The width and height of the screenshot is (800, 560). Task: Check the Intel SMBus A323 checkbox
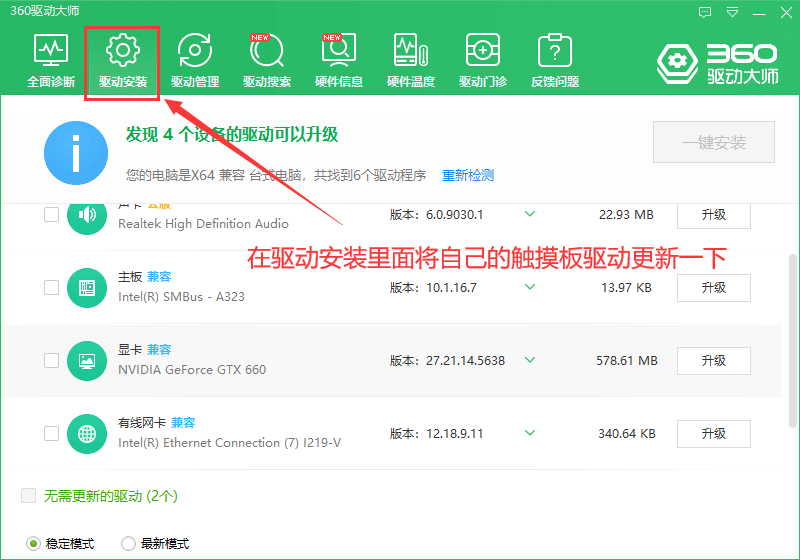click(x=52, y=287)
